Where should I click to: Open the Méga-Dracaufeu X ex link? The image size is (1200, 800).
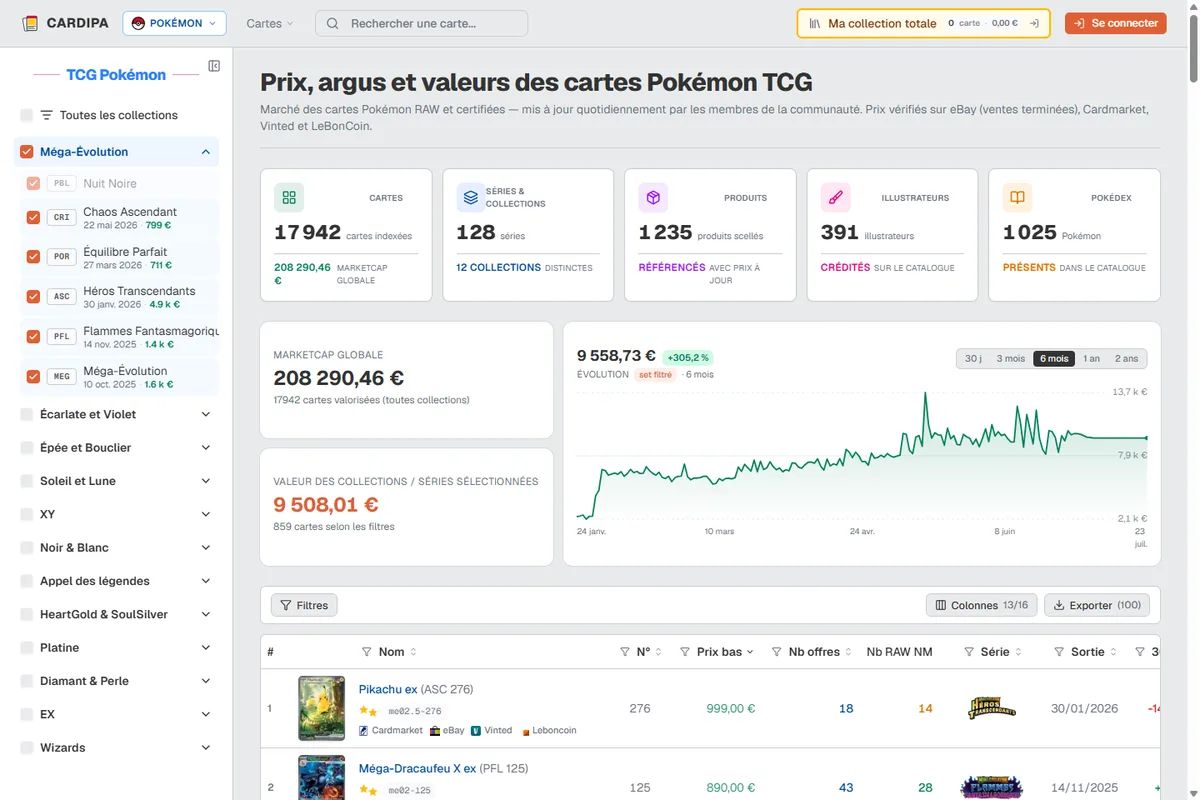418,769
